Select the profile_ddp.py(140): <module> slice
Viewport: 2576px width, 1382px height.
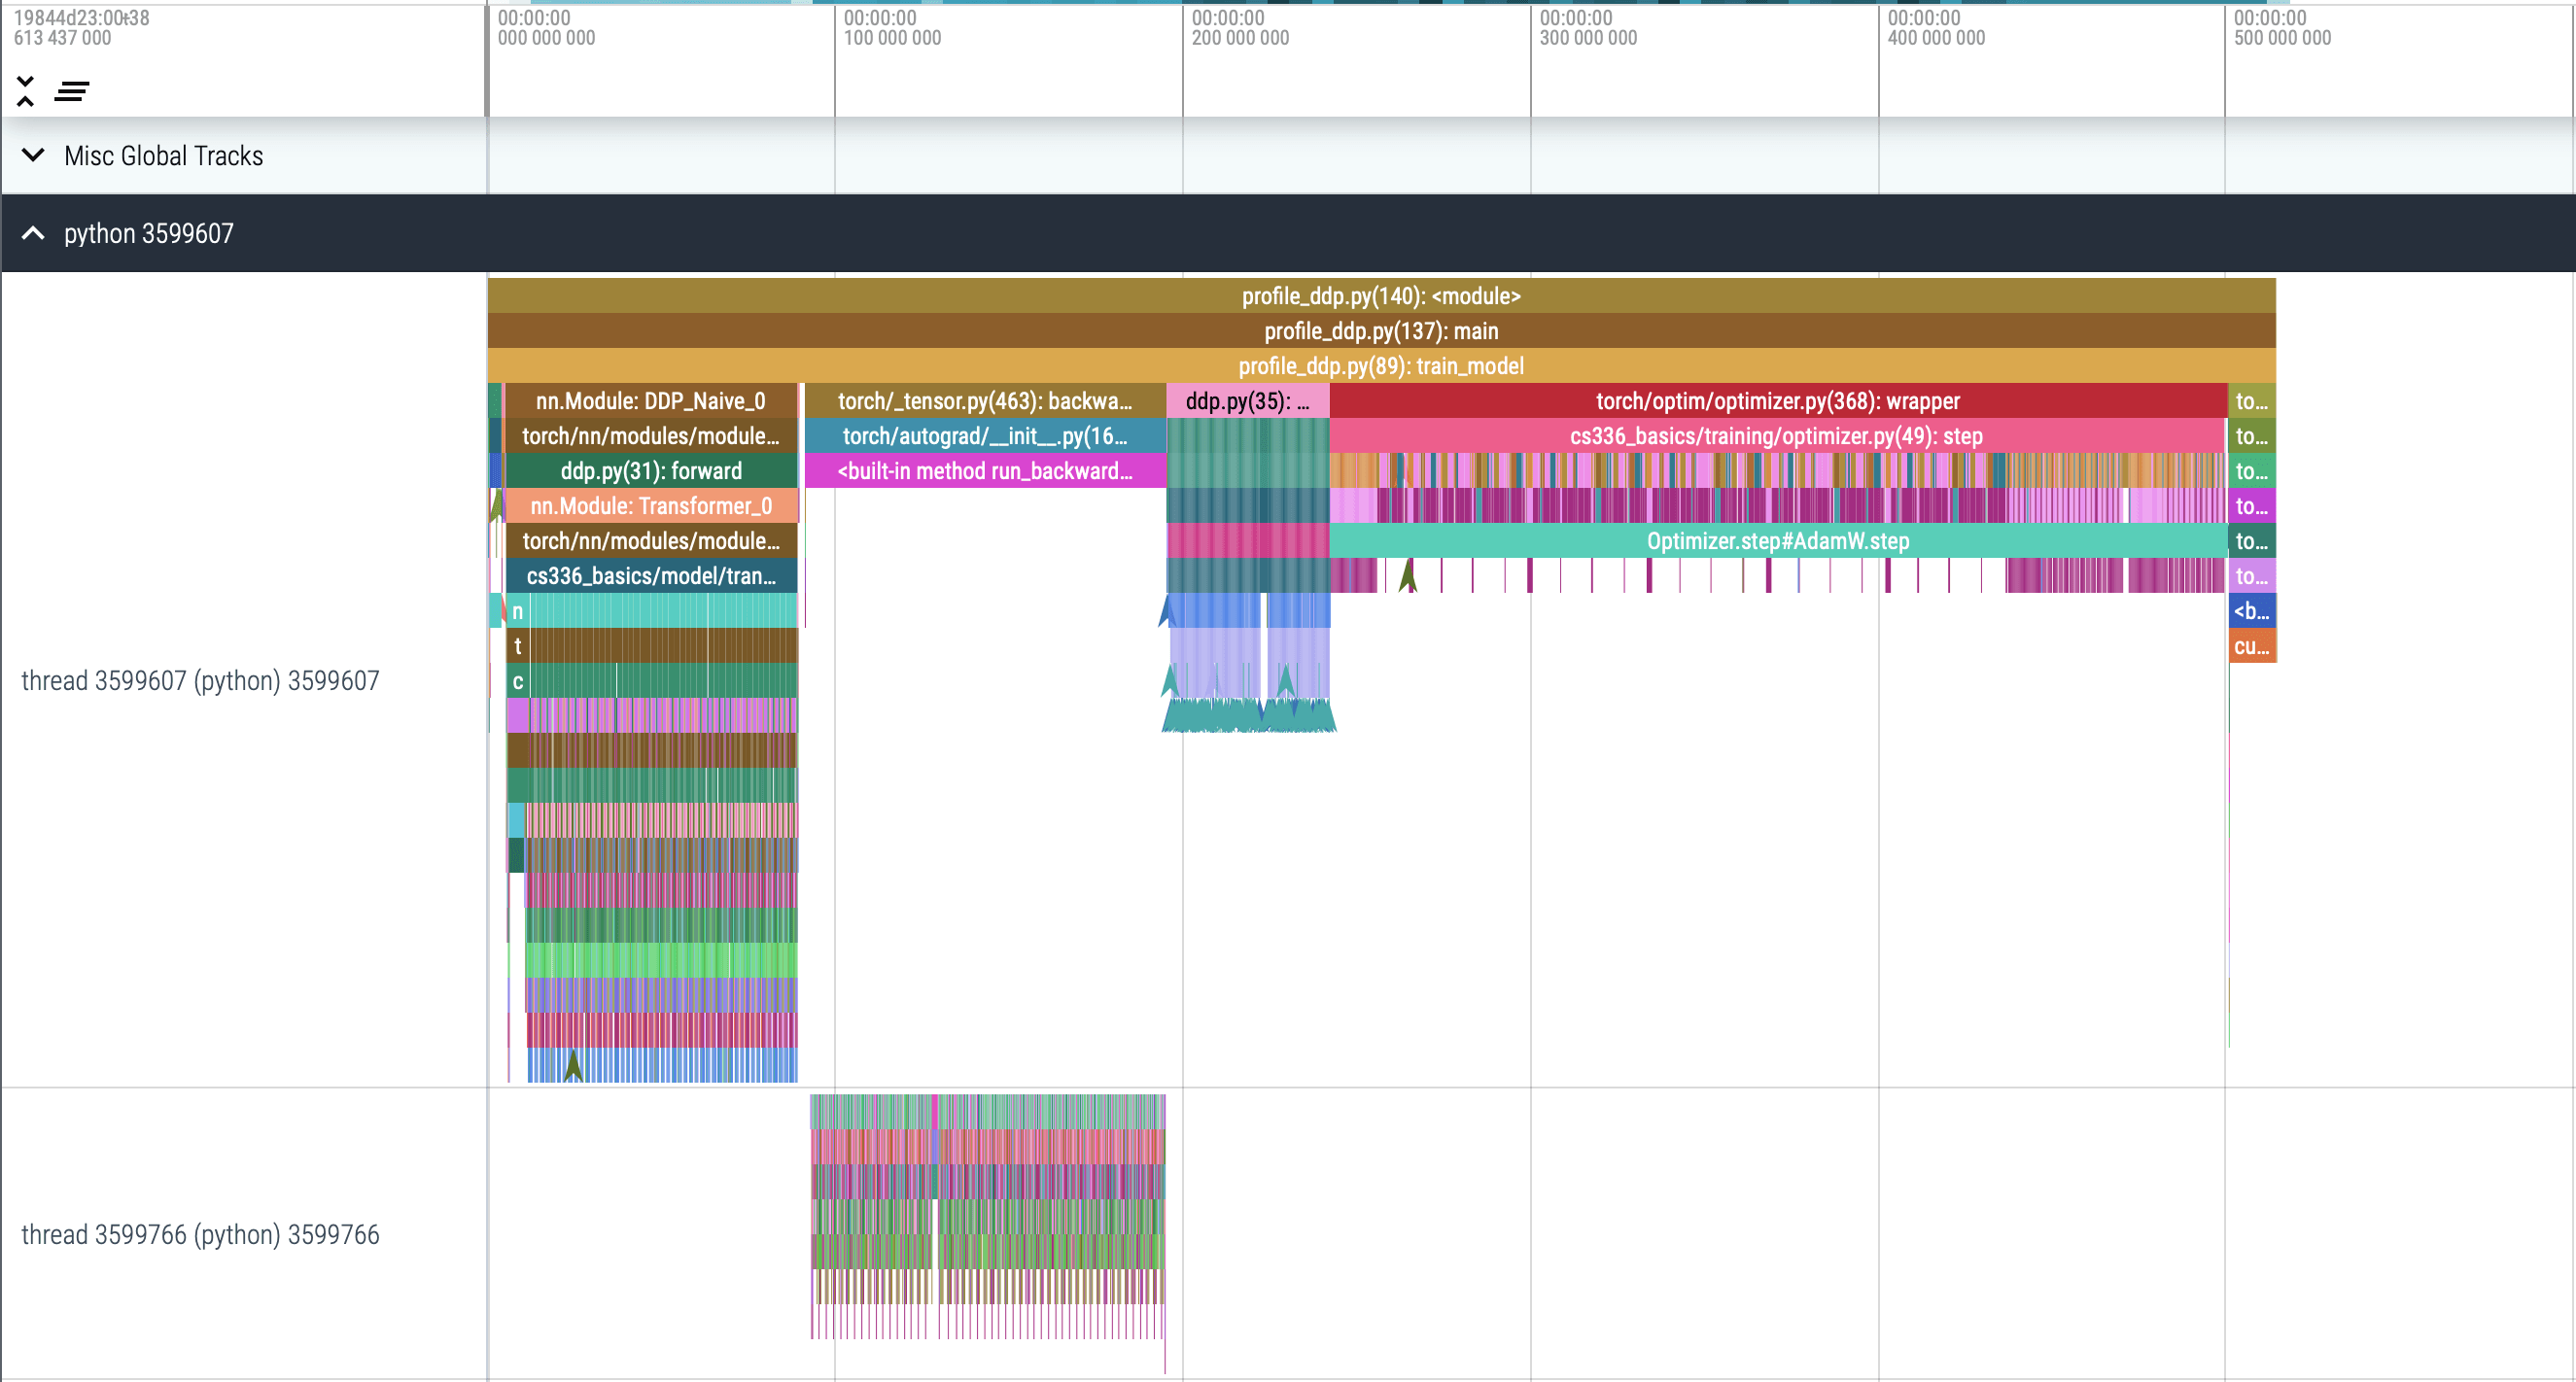(1381, 296)
